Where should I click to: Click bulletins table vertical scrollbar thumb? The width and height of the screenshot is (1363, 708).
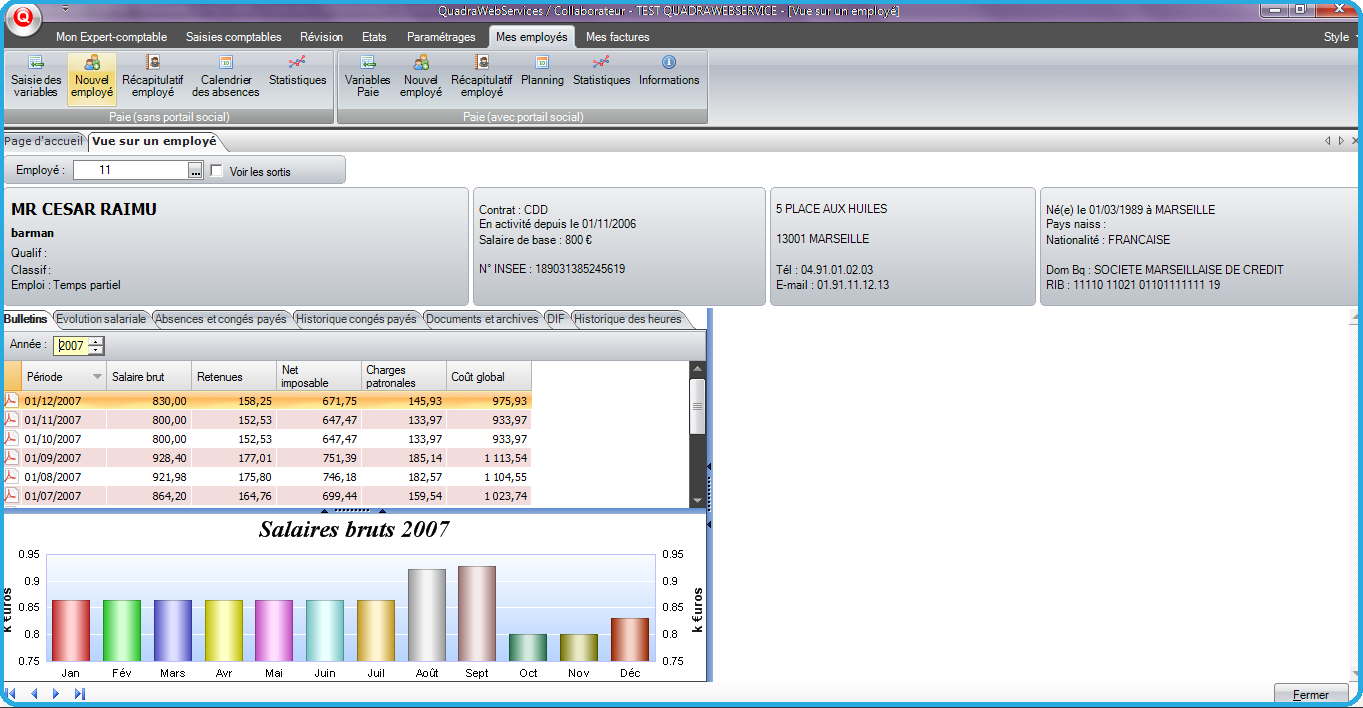tap(698, 406)
